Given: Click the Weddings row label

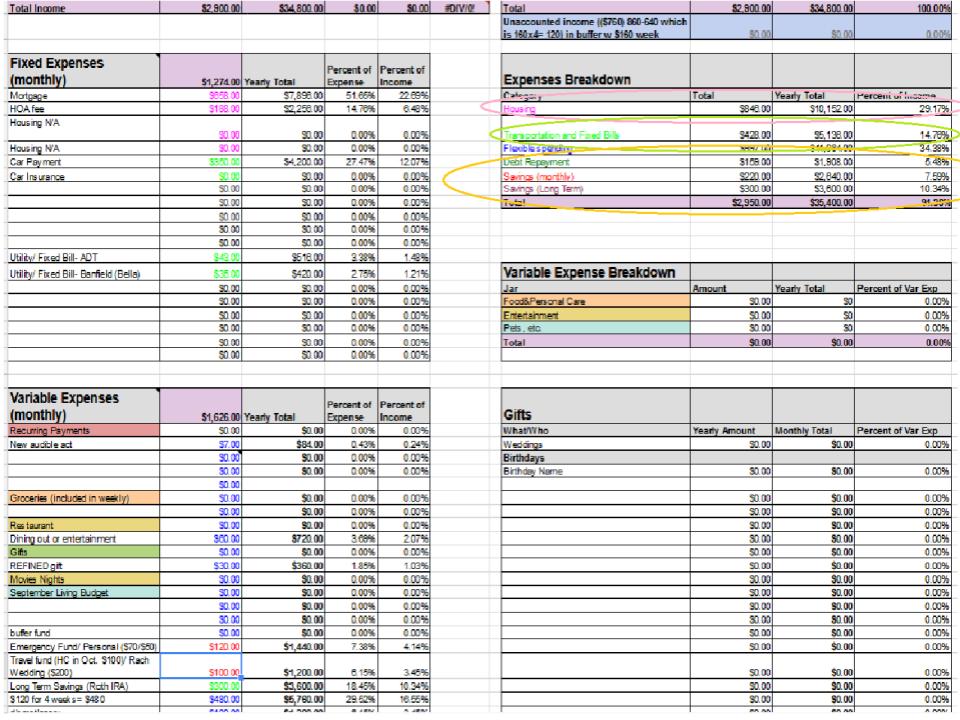Looking at the screenshot, I should pos(595,444).
